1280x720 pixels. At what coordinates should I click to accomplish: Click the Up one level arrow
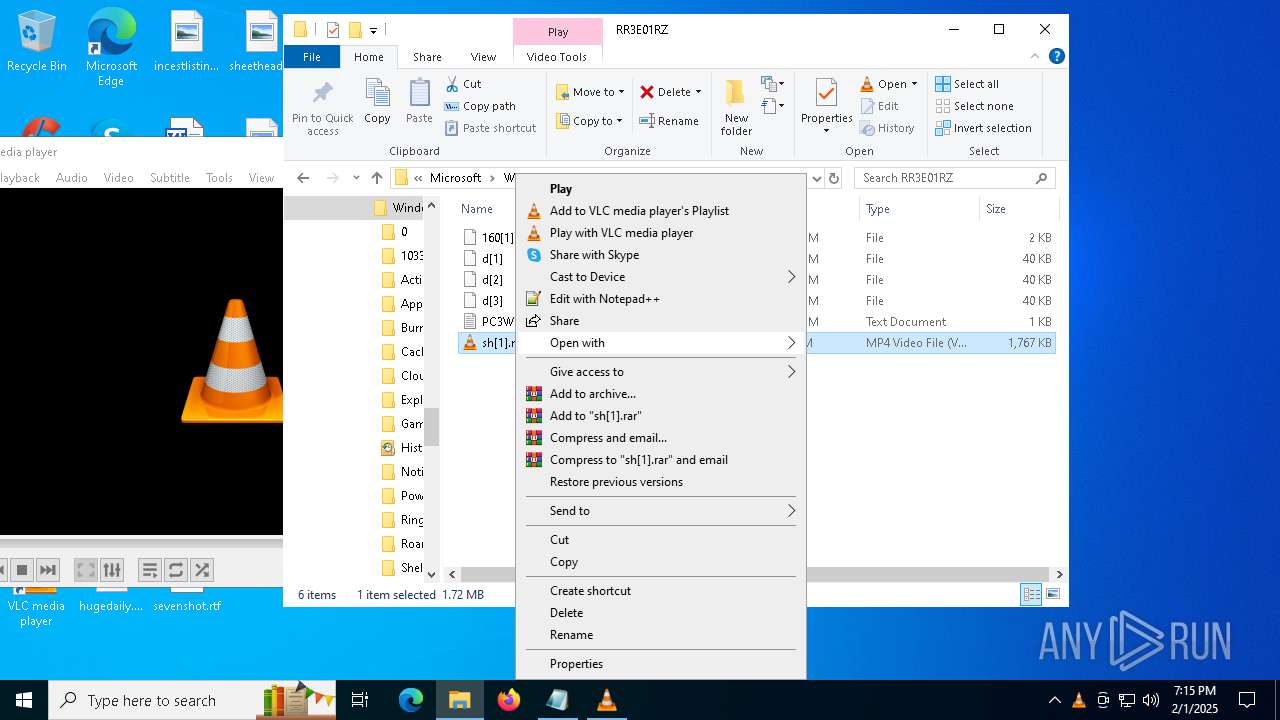coord(377,178)
